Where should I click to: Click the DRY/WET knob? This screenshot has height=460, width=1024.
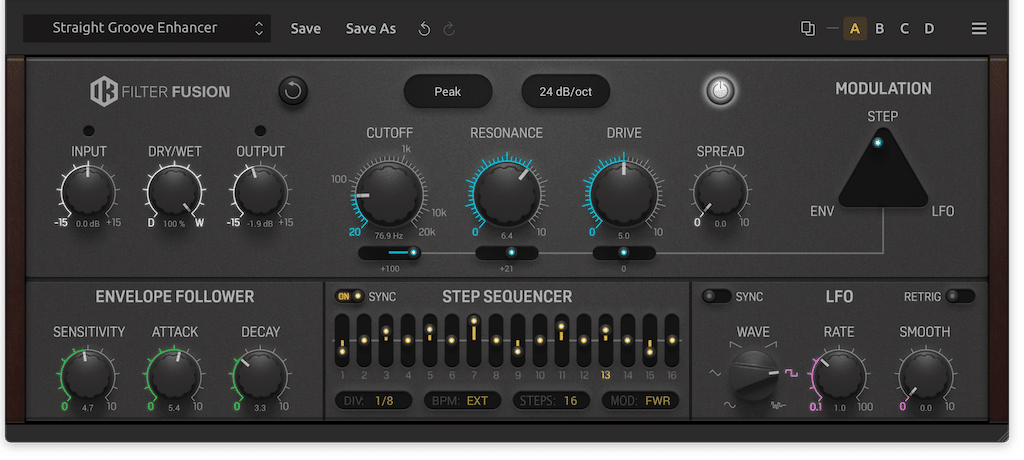click(174, 191)
